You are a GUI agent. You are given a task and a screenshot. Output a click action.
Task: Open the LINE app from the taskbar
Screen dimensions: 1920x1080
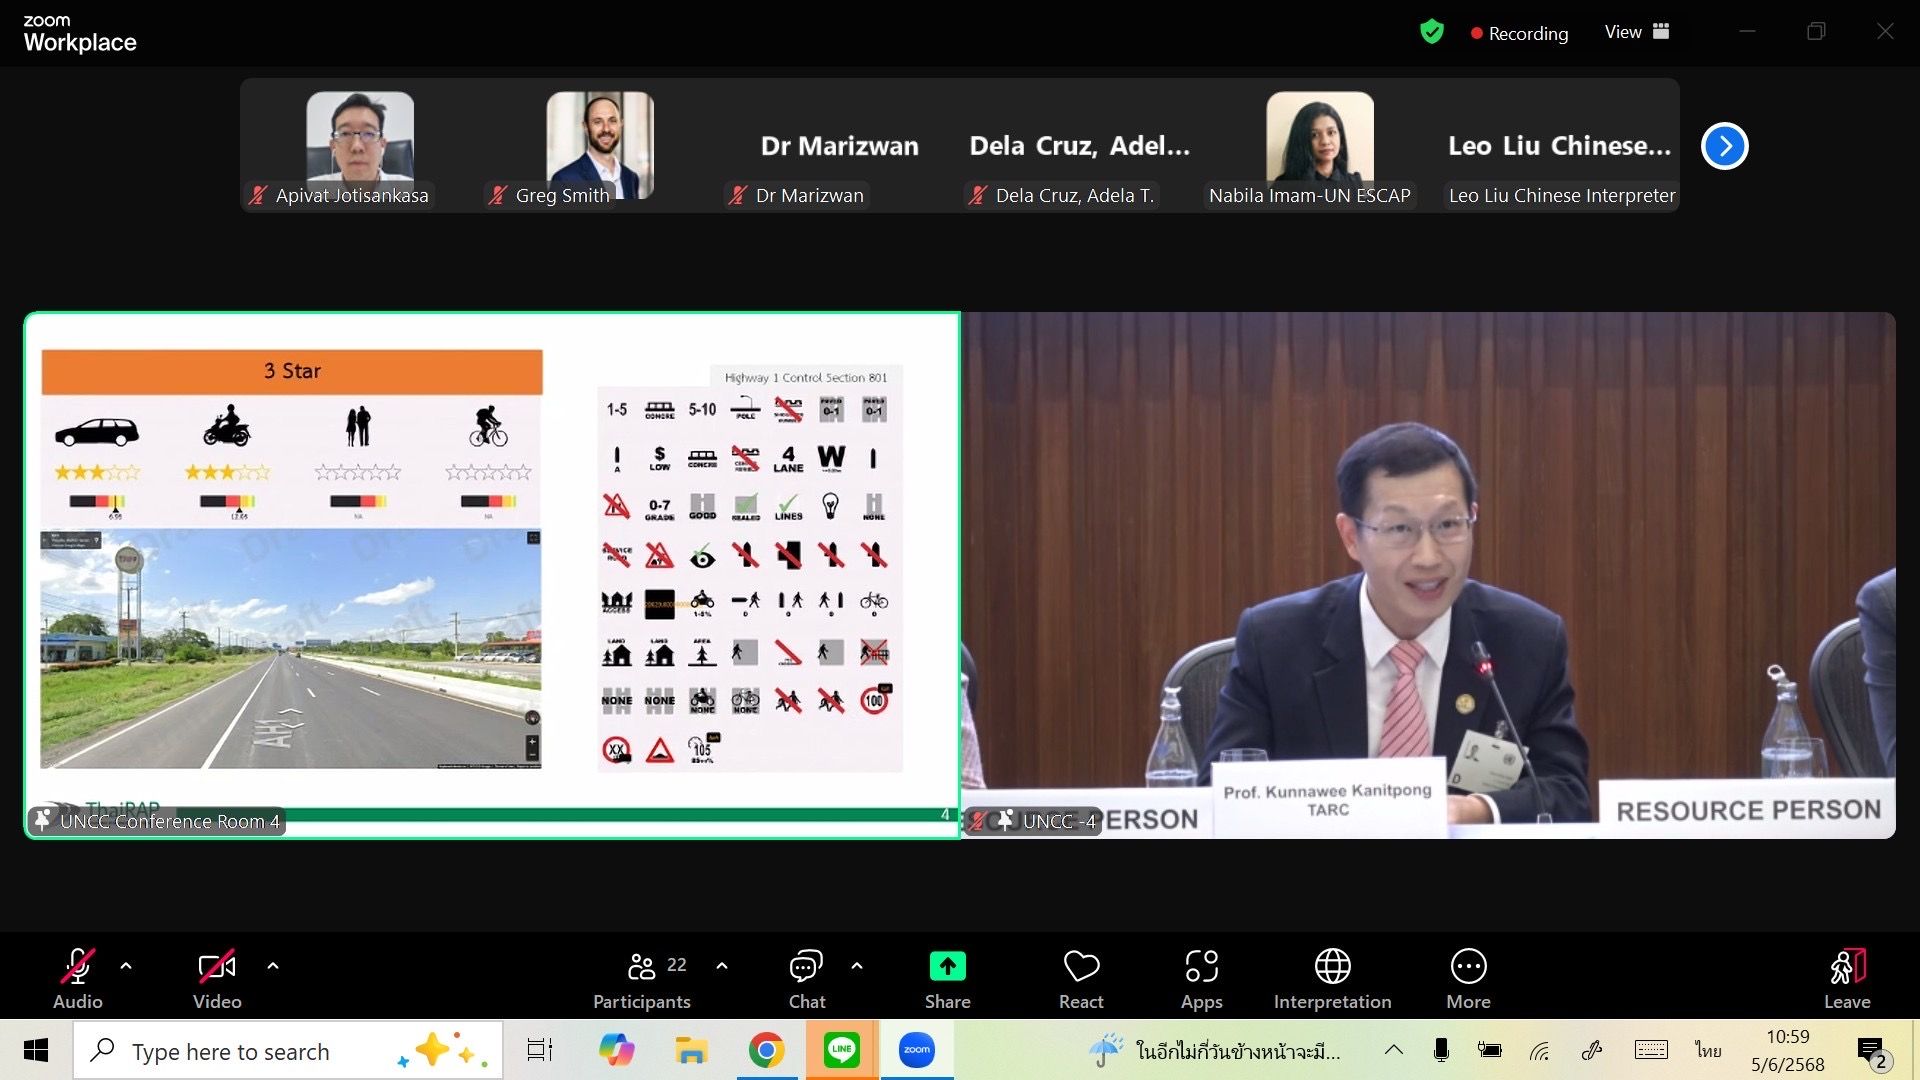coord(841,1050)
